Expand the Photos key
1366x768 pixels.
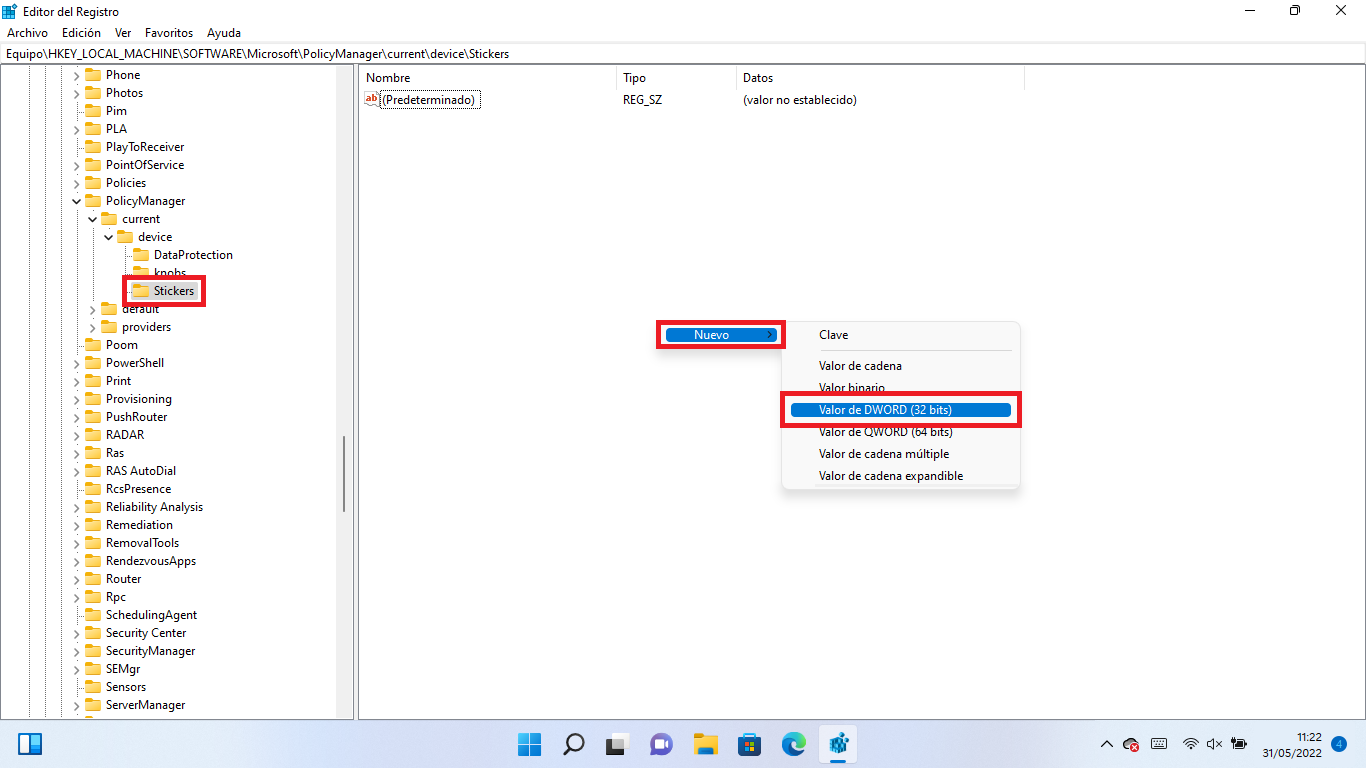76,93
